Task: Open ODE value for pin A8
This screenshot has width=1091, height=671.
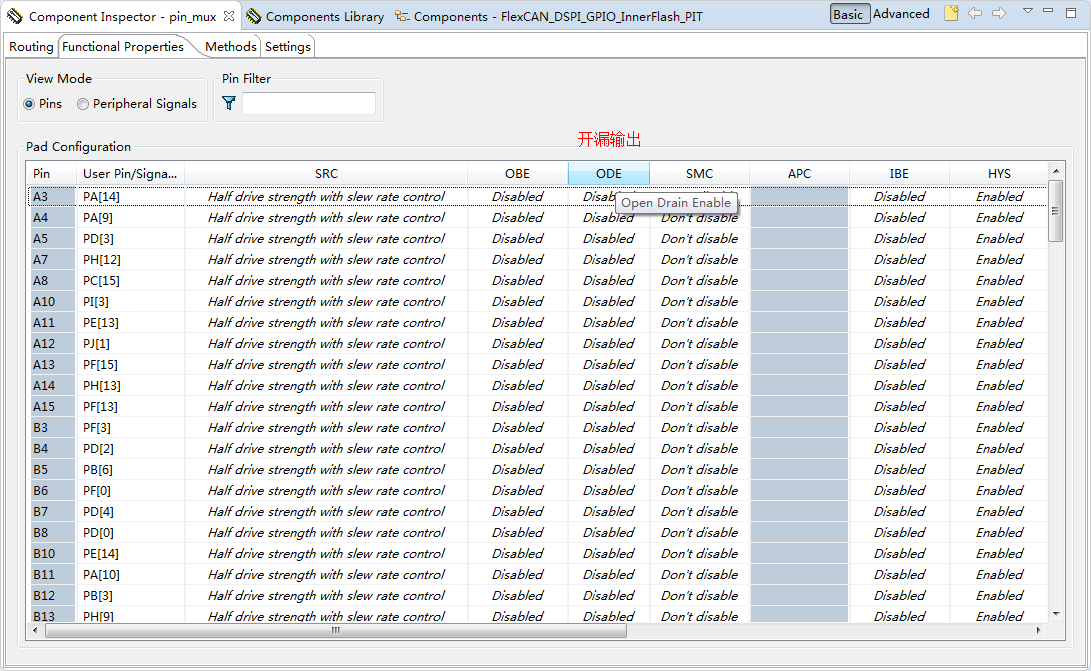Action: coord(609,281)
